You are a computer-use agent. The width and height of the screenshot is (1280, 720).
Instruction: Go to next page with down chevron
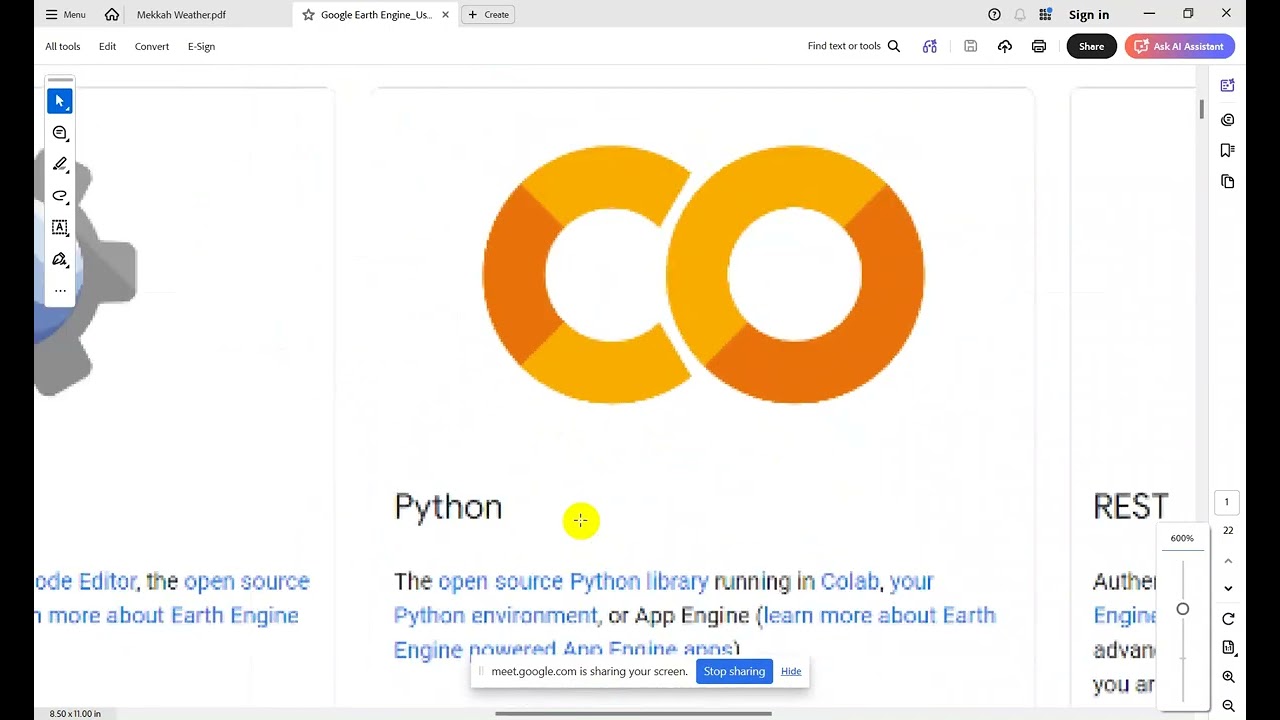pos(1228,588)
